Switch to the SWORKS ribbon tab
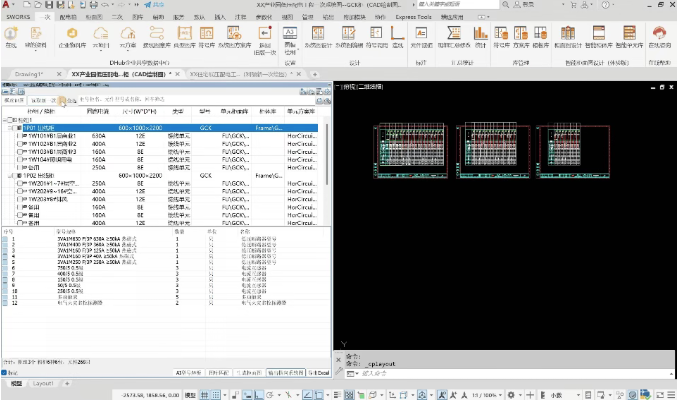Screen dimensions: 678x401 (18, 17)
